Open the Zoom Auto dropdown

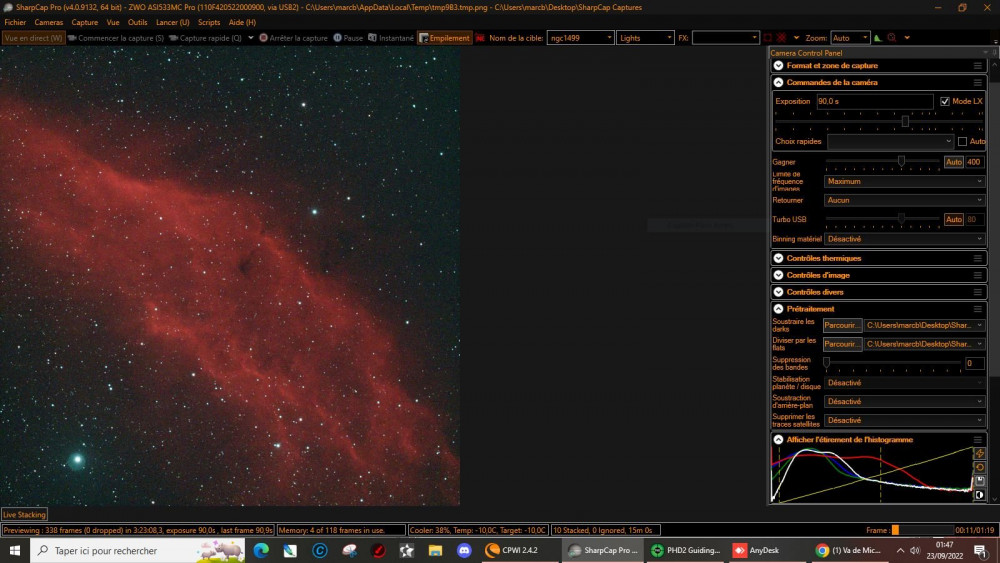pyautogui.click(x=850, y=38)
